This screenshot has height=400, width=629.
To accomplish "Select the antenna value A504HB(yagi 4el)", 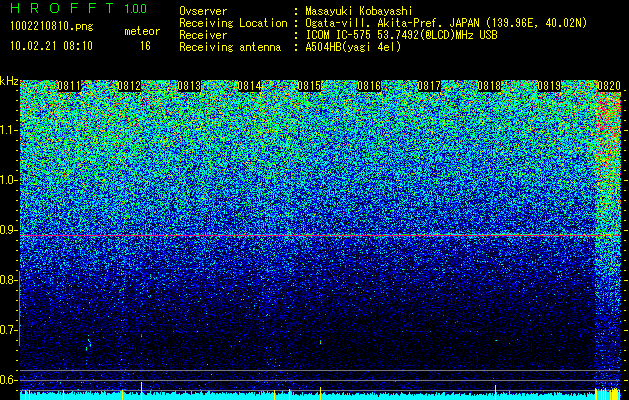I will coord(353,47).
